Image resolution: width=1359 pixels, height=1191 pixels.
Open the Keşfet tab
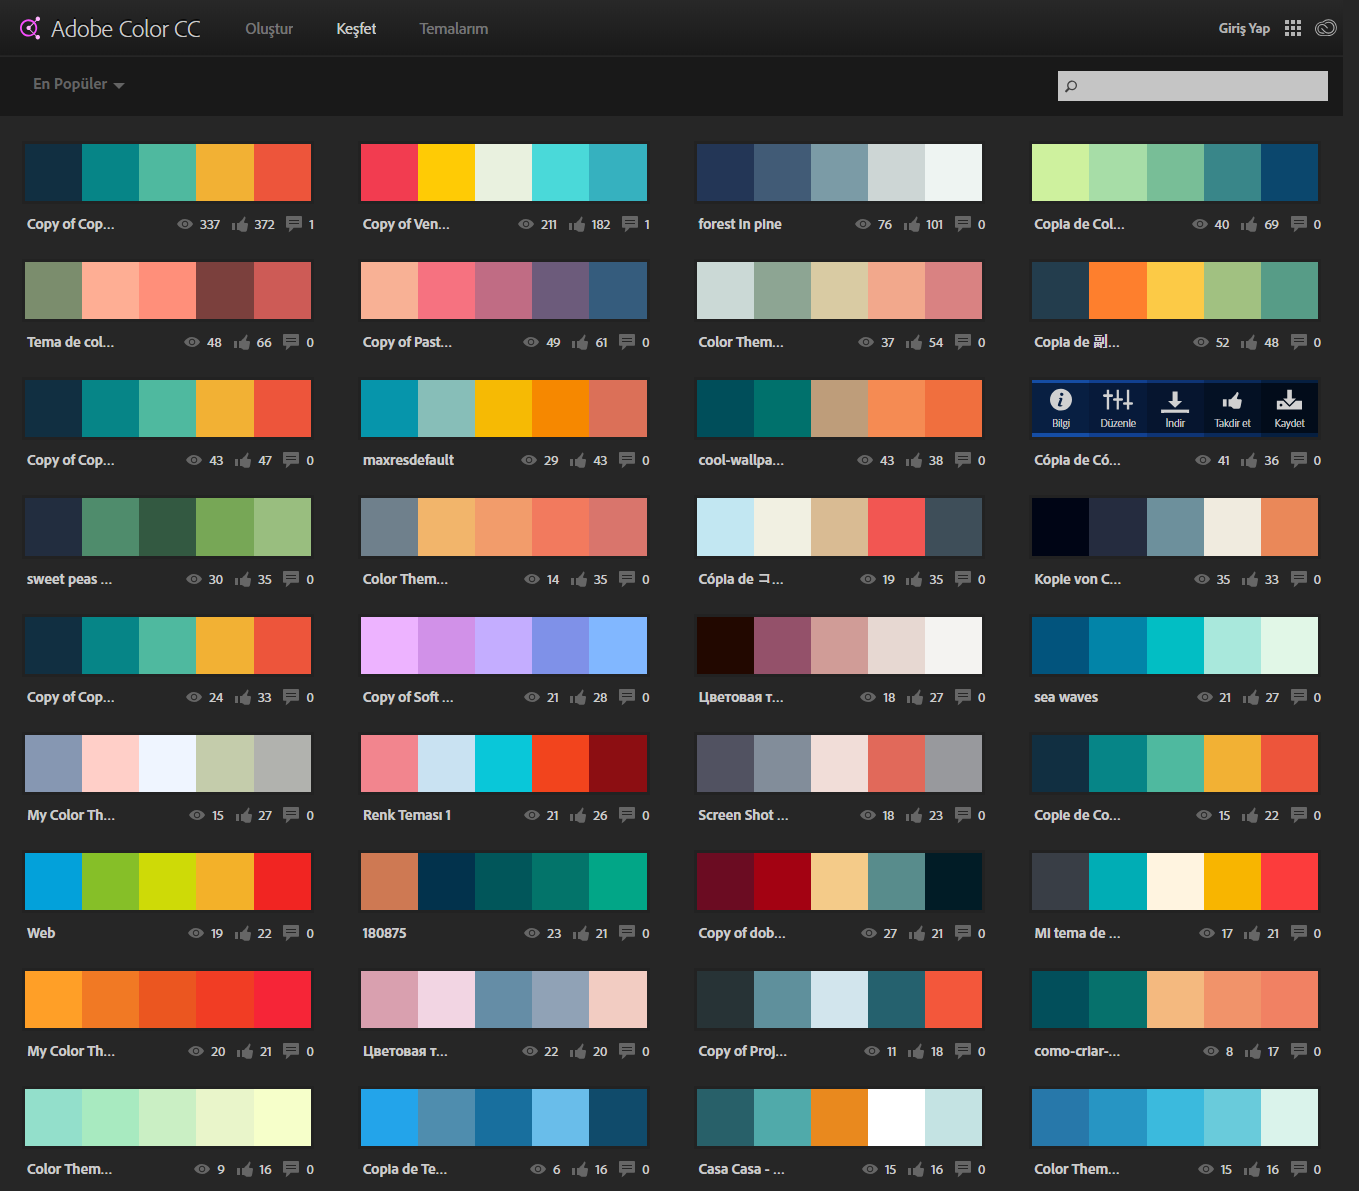point(356,29)
